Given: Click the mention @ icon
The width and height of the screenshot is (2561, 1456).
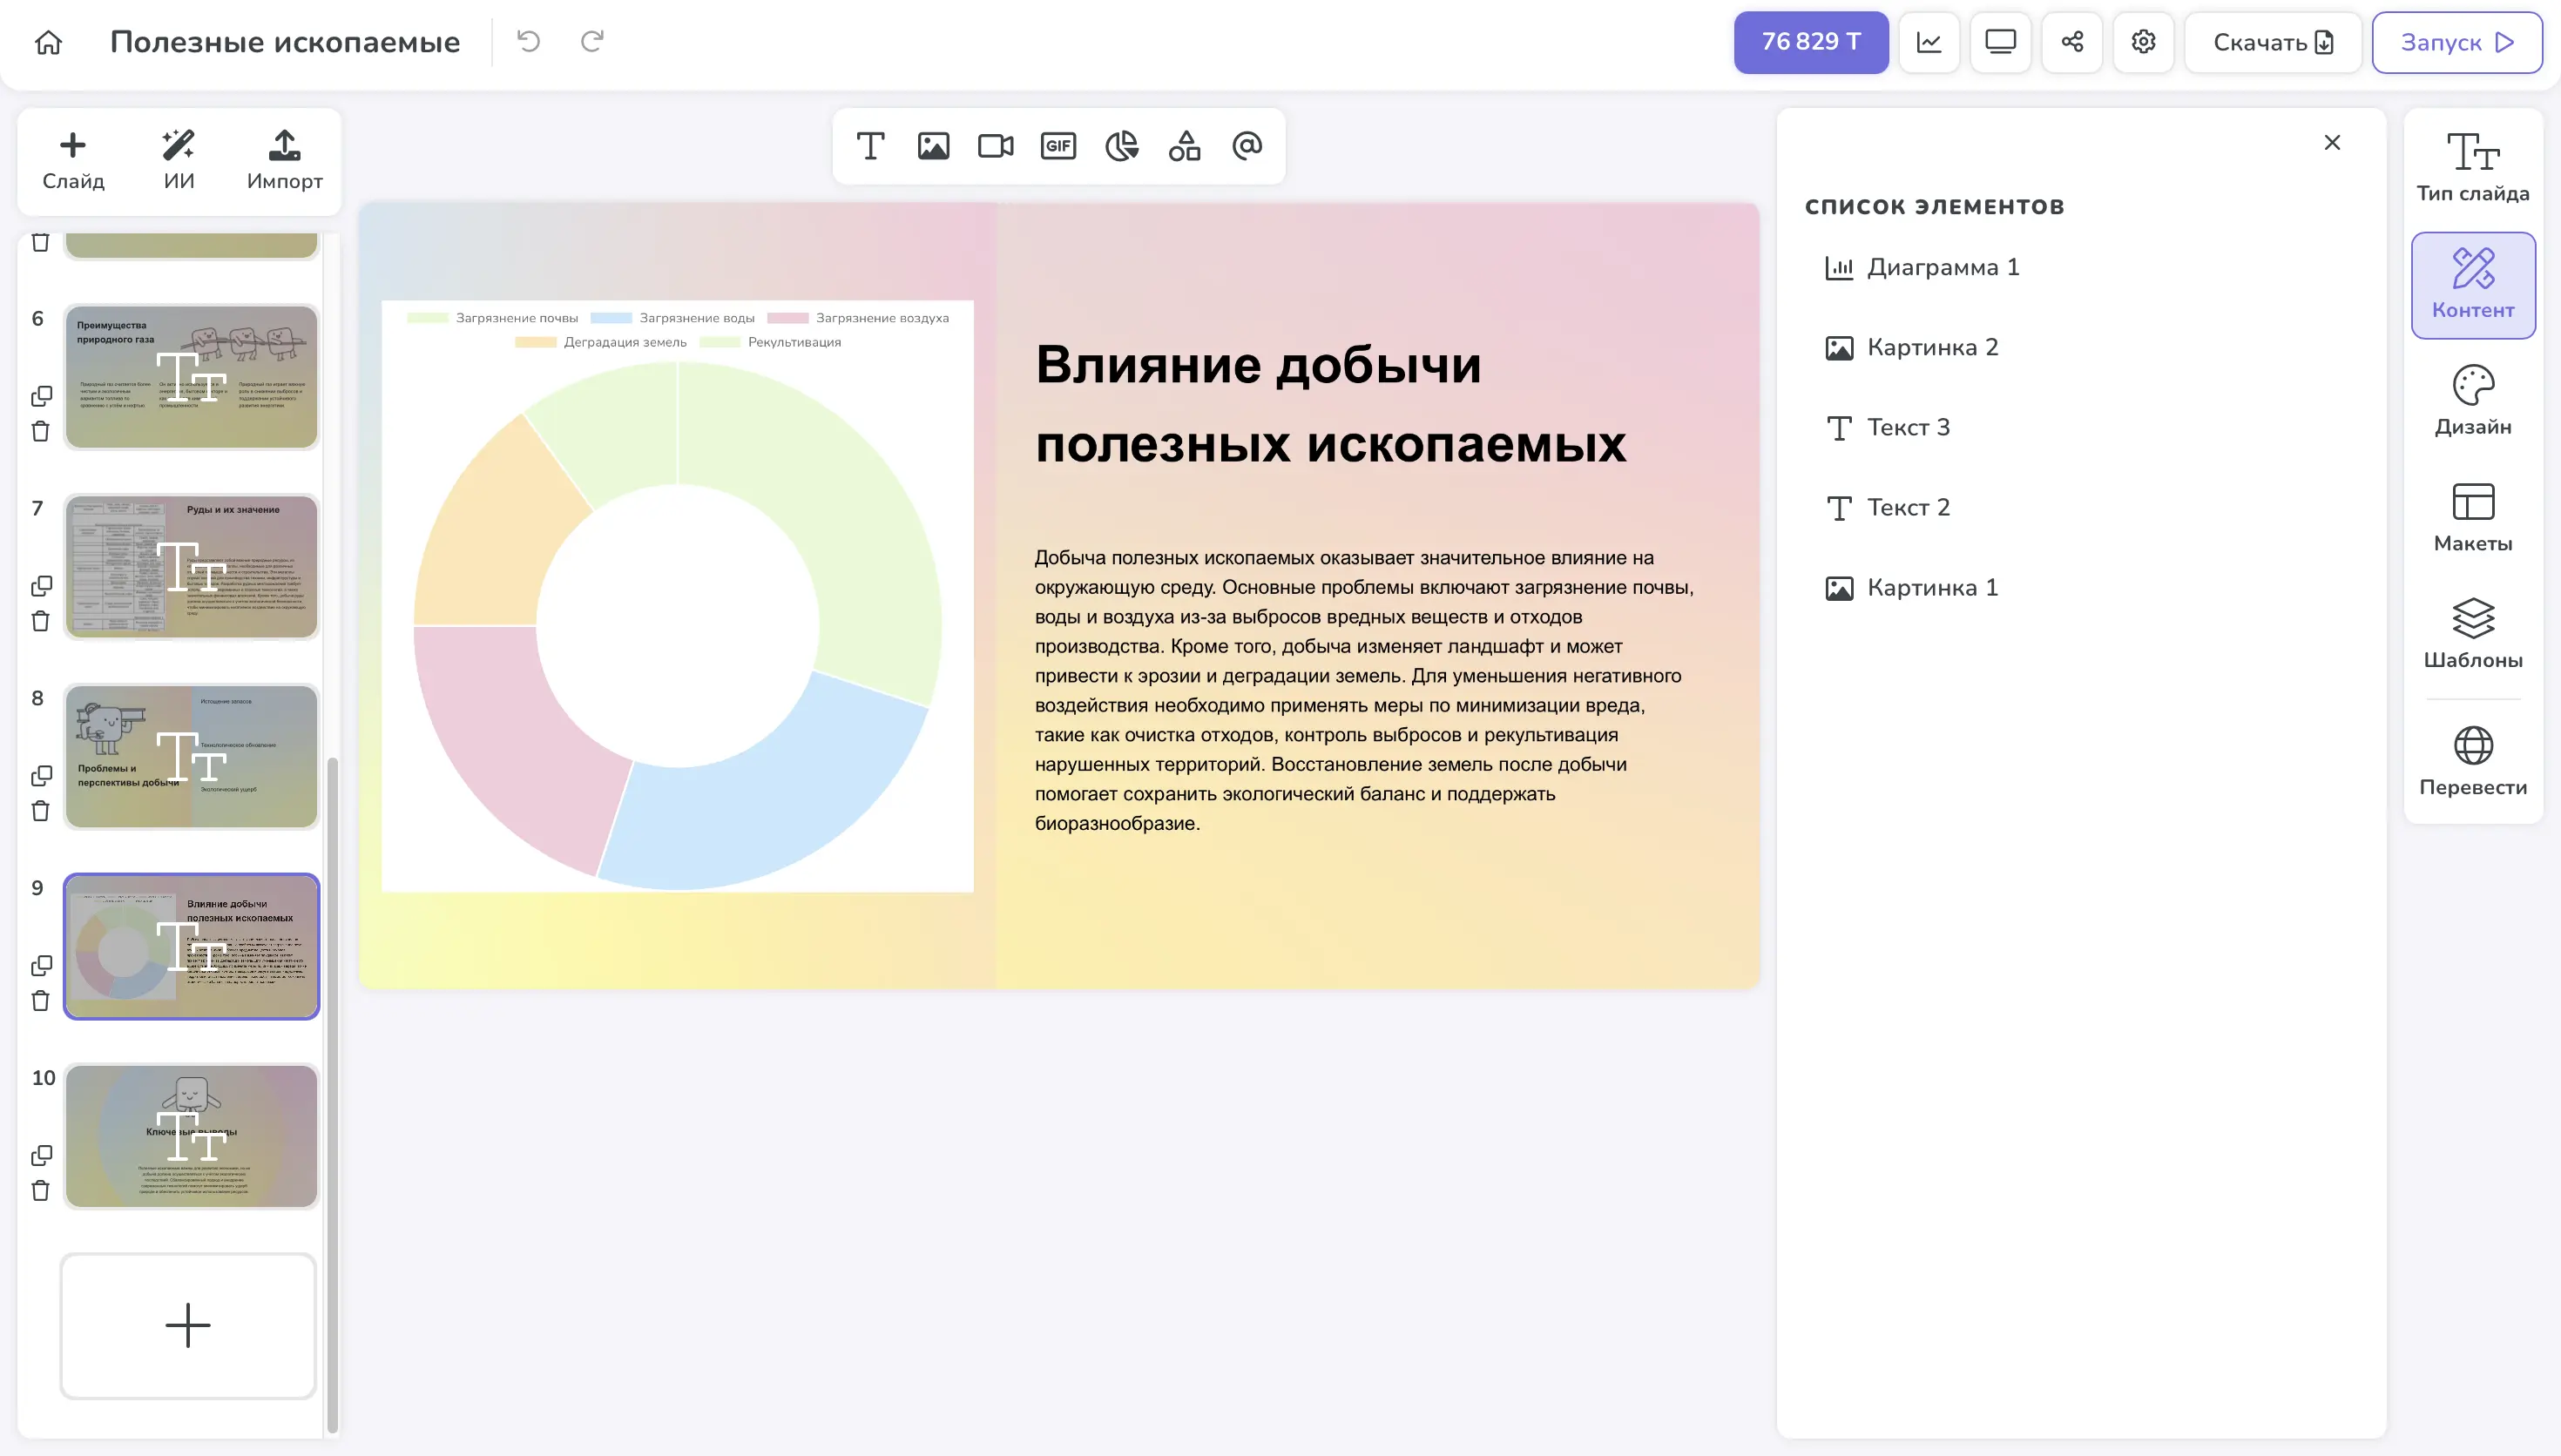Looking at the screenshot, I should click(x=1247, y=146).
